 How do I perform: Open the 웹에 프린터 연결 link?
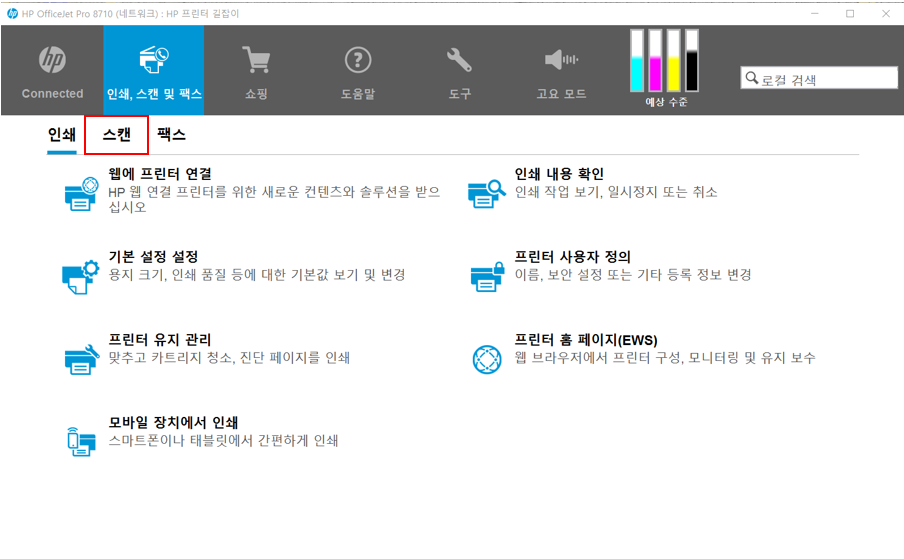(160, 173)
